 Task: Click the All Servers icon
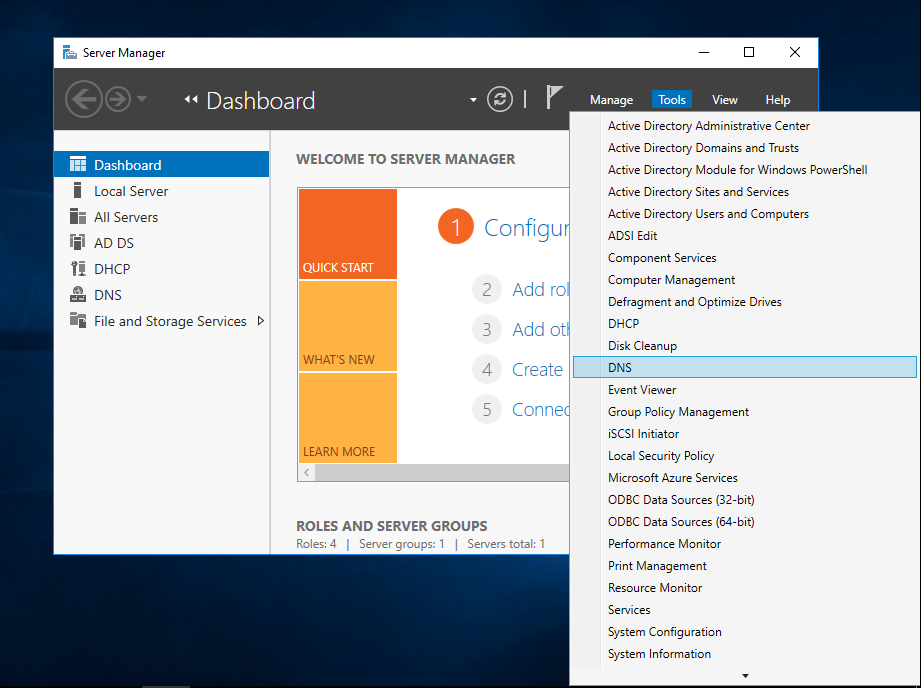pyautogui.click(x=78, y=216)
